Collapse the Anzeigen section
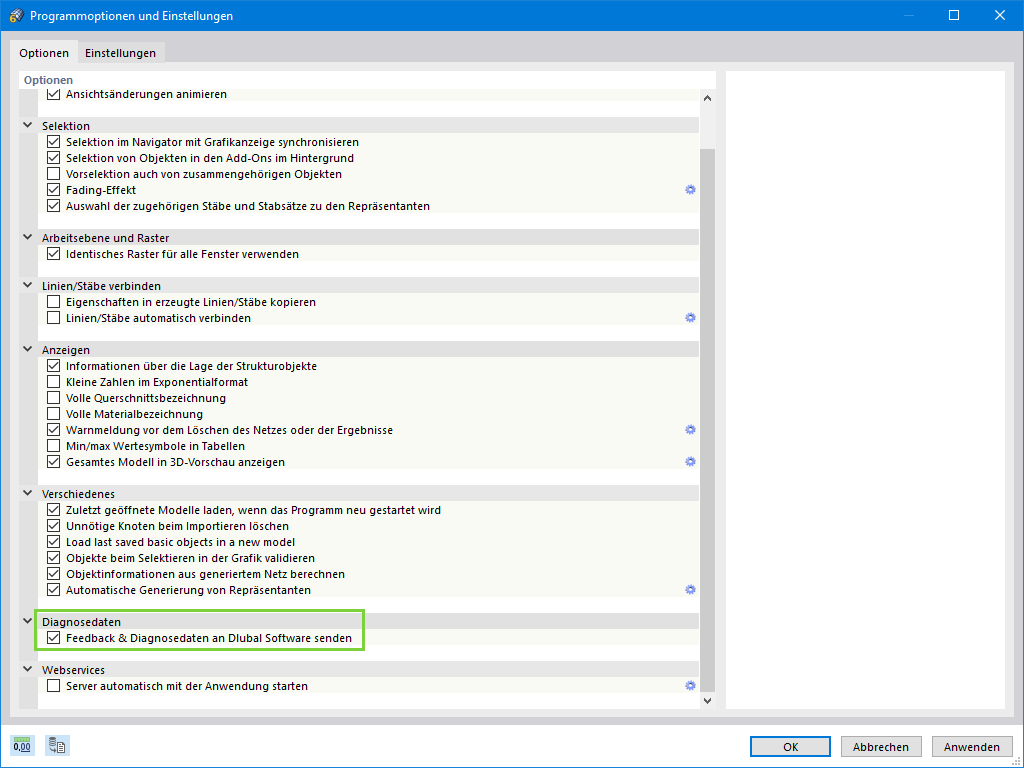 [x=27, y=349]
